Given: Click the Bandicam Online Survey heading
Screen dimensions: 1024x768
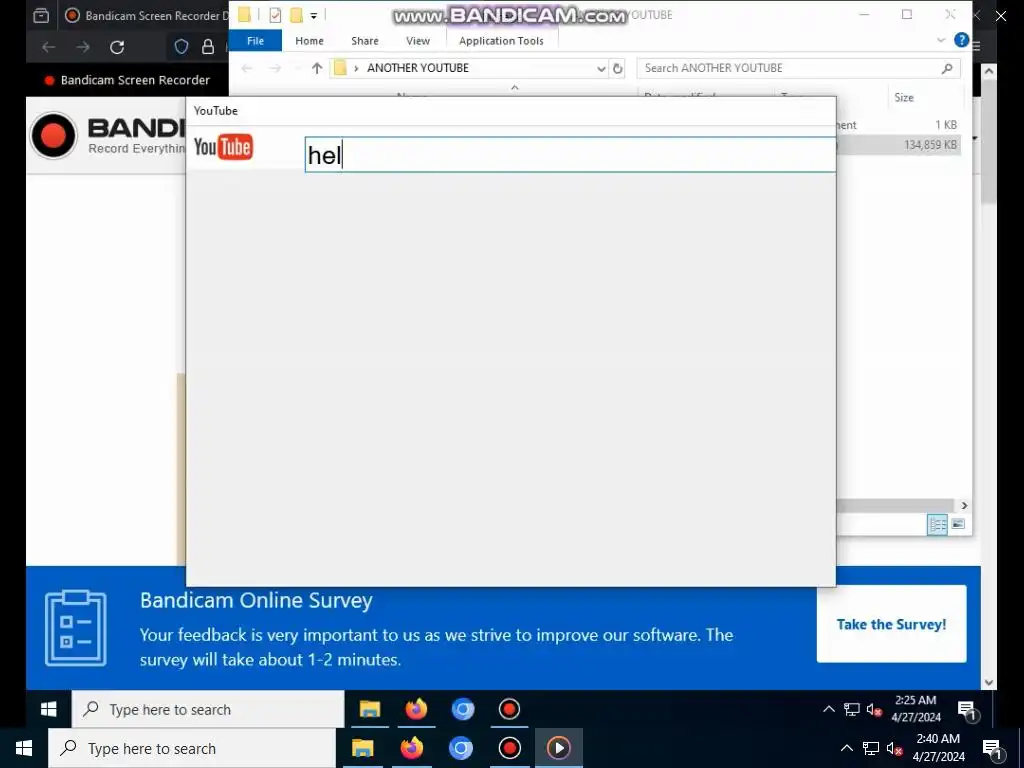Looking at the screenshot, I should (256, 600).
